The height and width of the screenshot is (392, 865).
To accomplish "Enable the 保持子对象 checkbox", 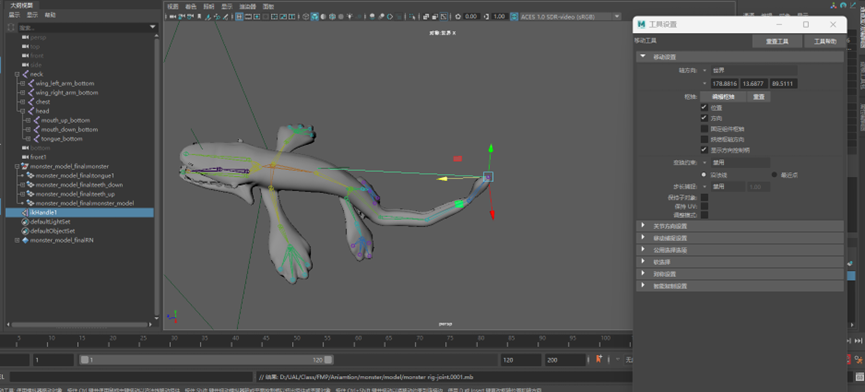I will pyautogui.click(x=704, y=197).
